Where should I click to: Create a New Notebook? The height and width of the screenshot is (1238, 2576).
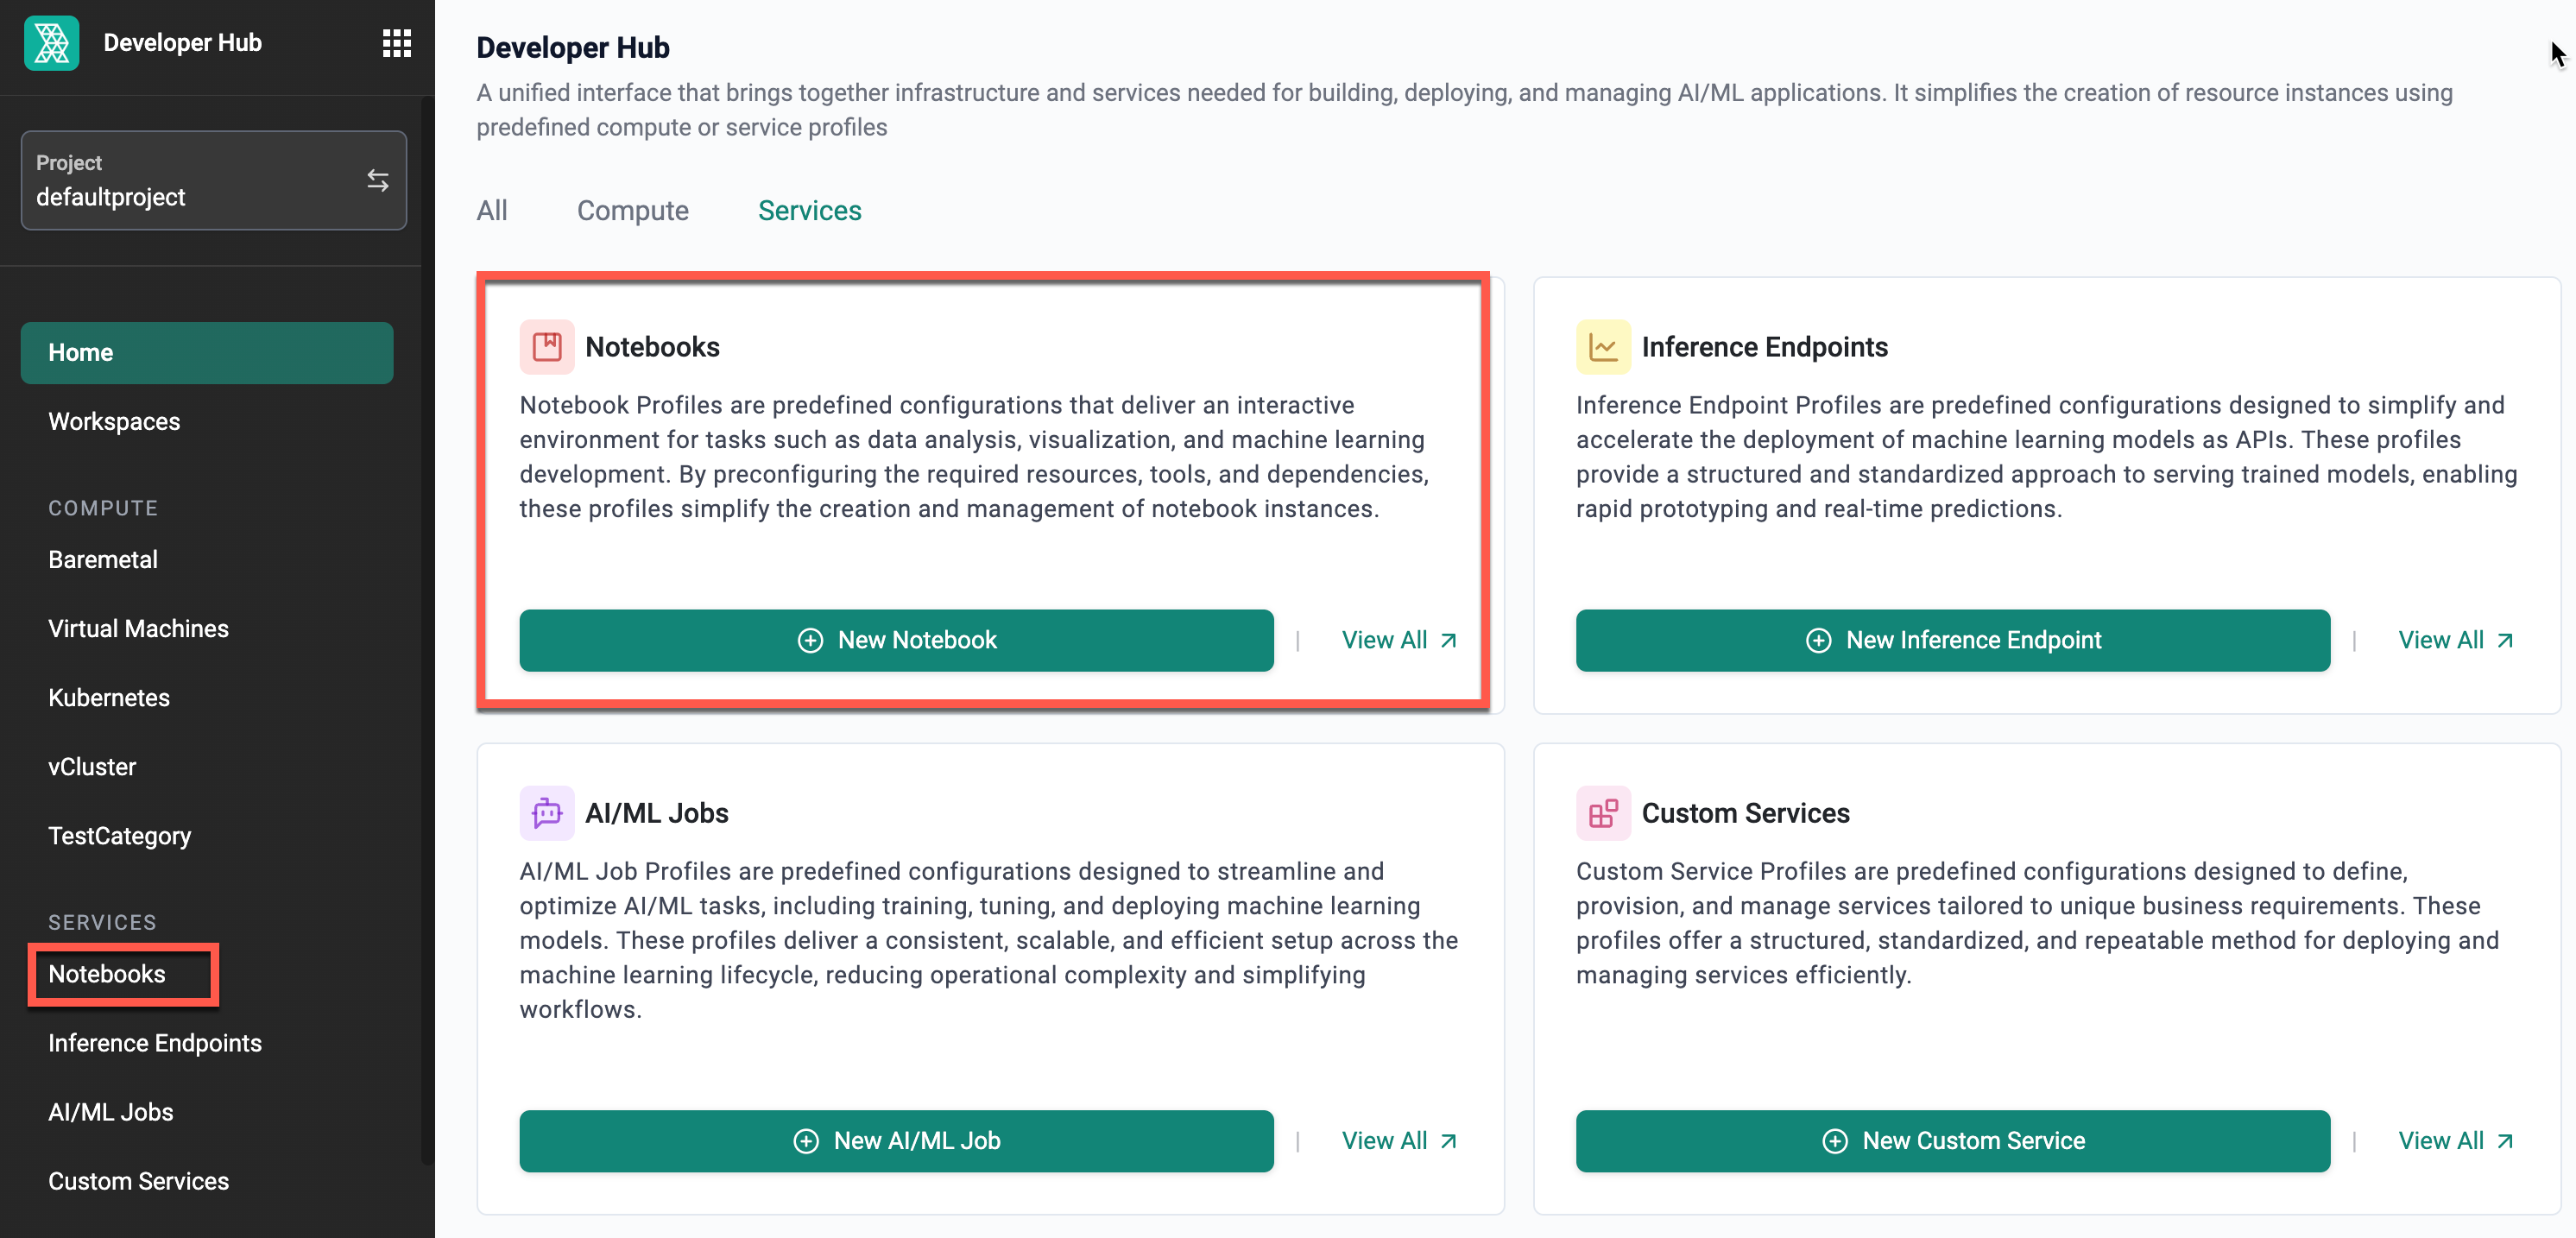pyautogui.click(x=896, y=640)
